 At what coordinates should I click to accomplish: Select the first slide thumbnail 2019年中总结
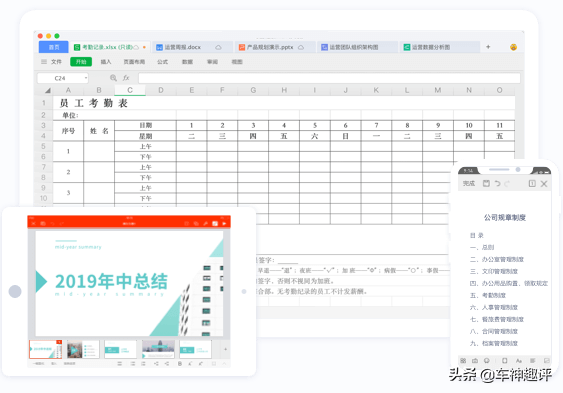tap(45, 349)
